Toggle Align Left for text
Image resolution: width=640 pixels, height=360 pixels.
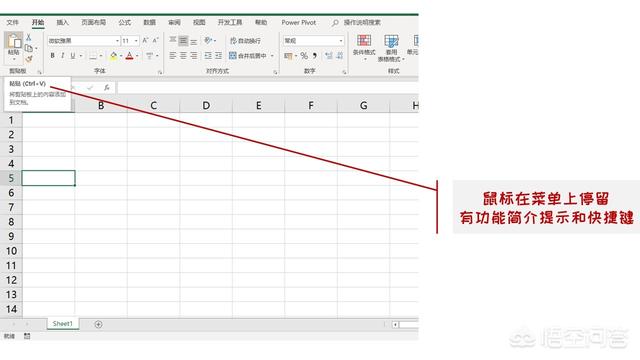click(173, 56)
